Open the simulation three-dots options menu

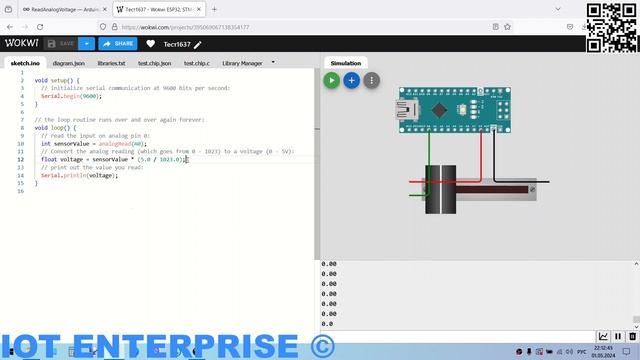(x=371, y=80)
